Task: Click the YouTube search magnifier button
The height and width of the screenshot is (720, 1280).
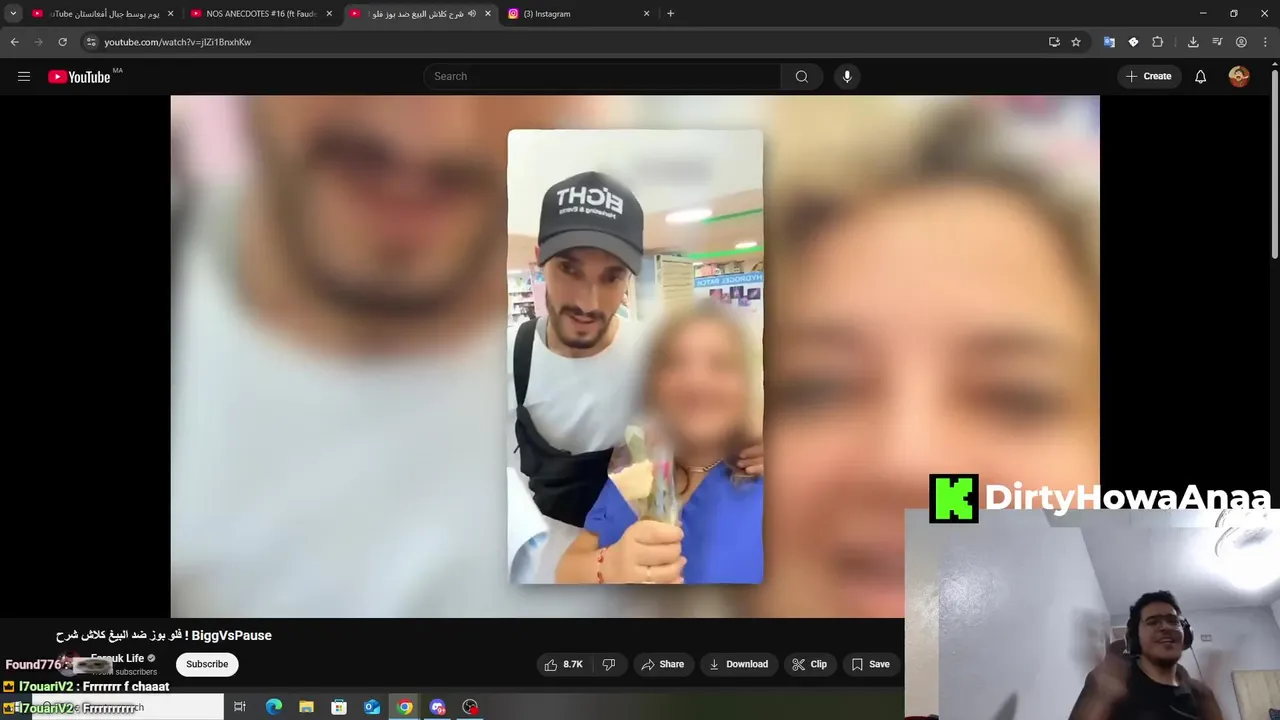Action: point(801,76)
